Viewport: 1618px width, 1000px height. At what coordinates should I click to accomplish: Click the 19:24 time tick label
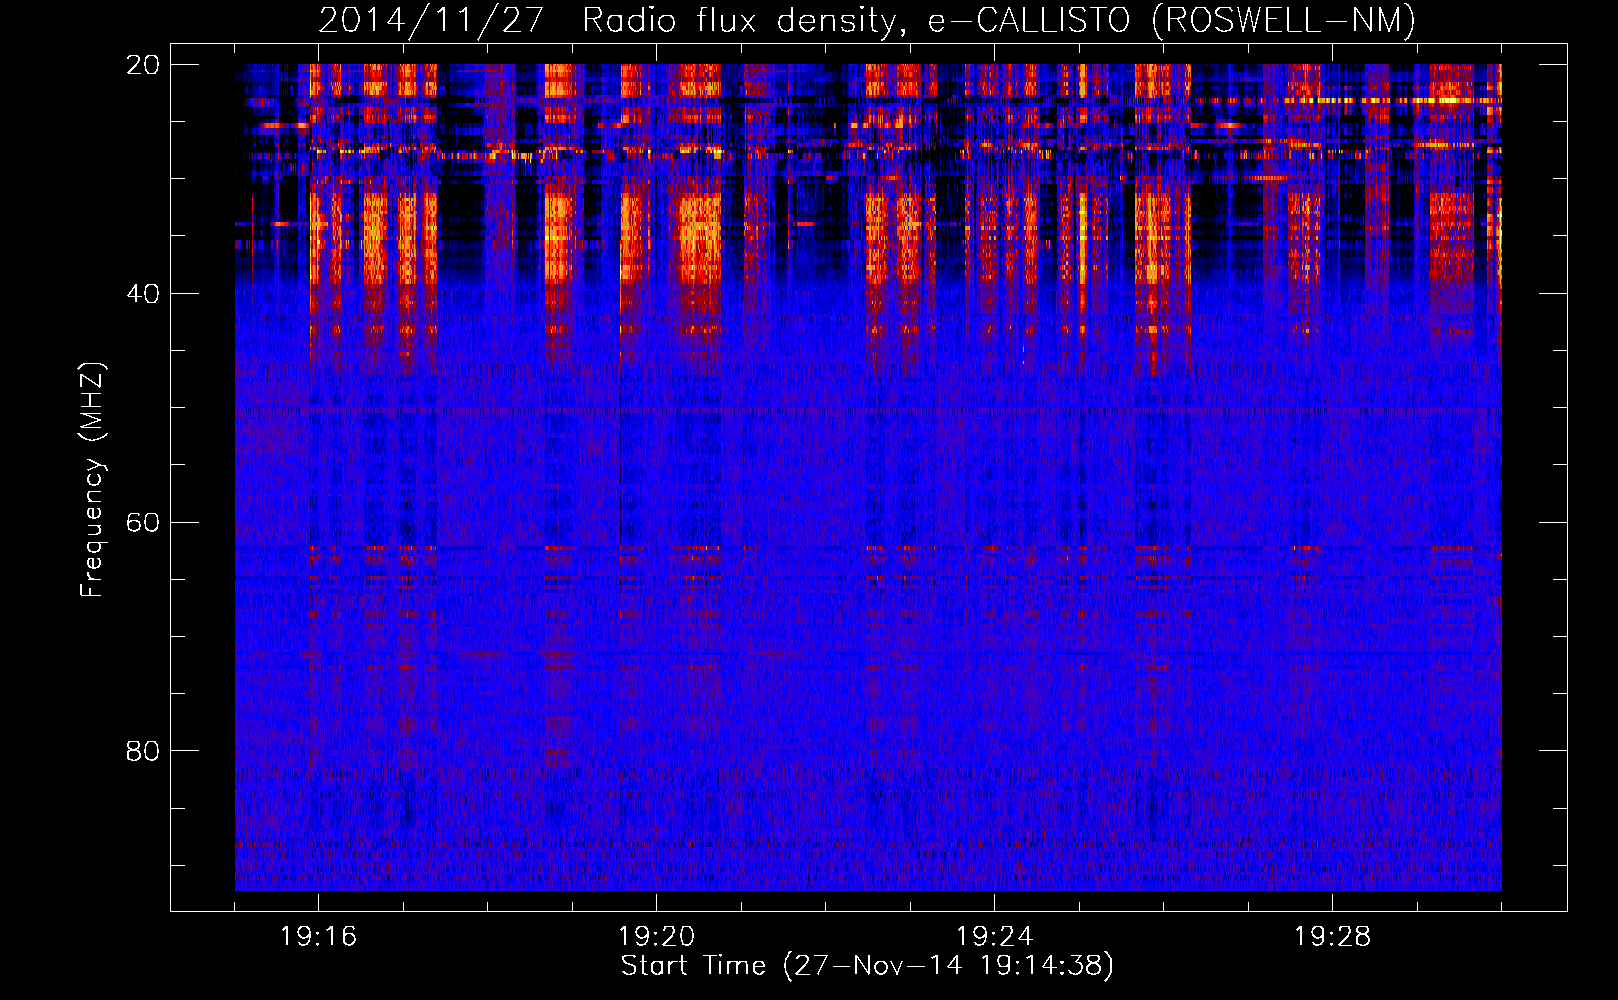pos(995,937)
